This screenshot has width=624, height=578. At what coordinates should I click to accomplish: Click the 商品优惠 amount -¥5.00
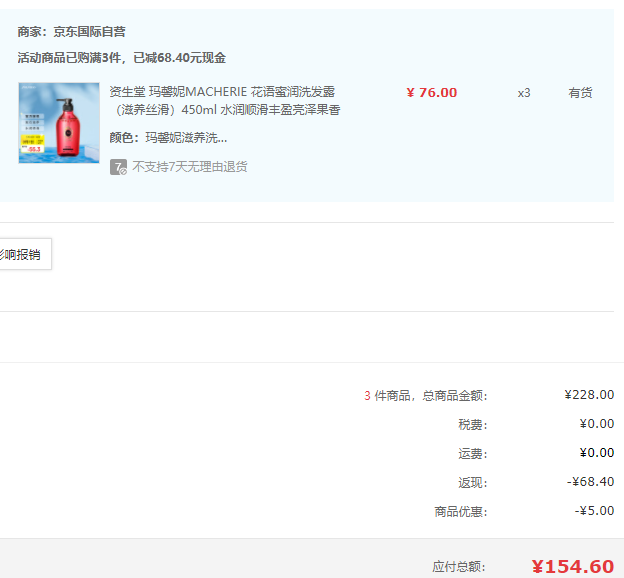coord(594,511)
